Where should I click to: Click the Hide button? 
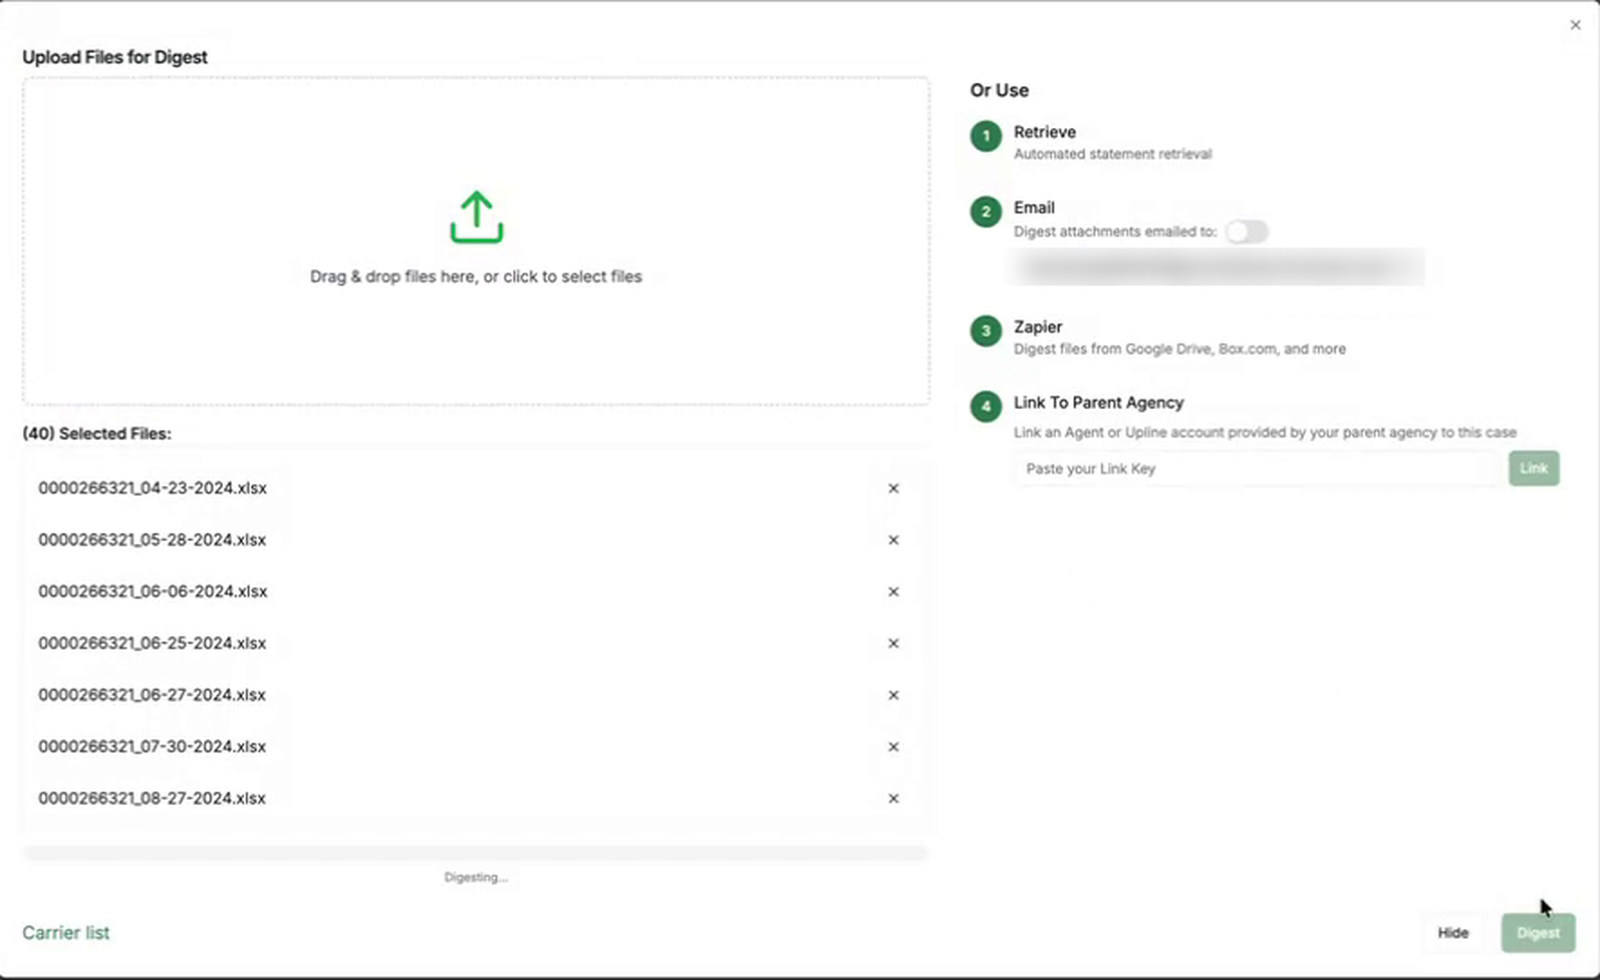(x=1453, y=933)
